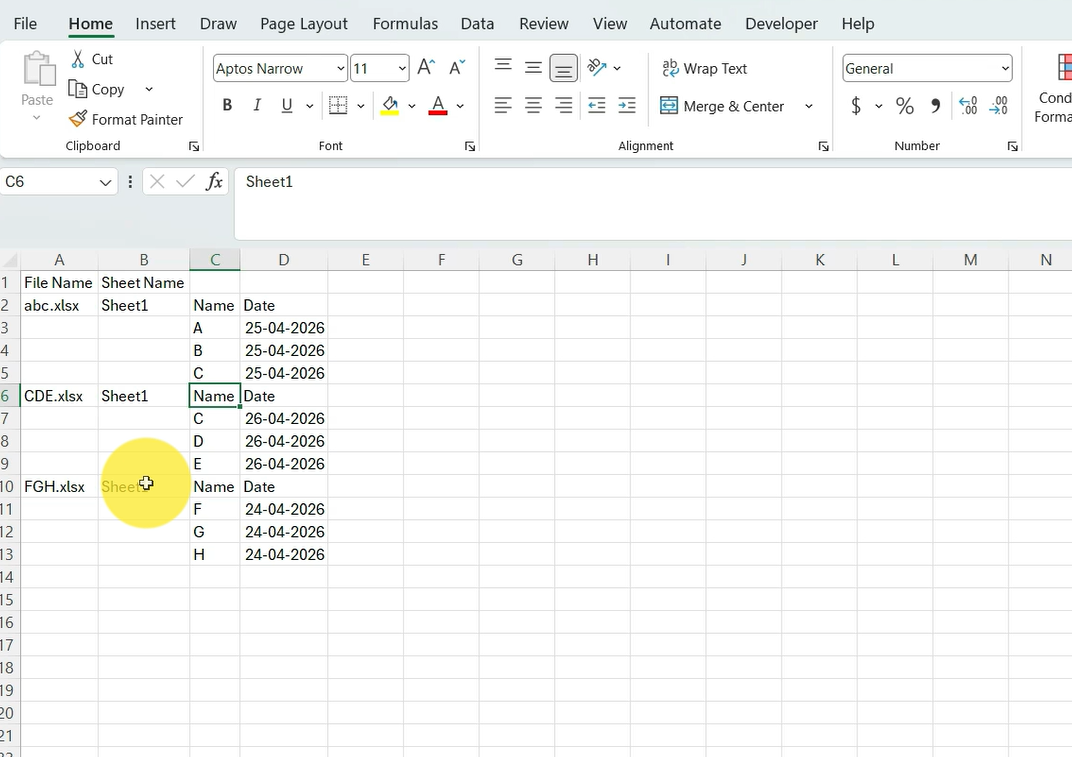Viewport: 1072px width, 757px height.
Task: Click the Comma Style icon
Action: click(935, 106)
